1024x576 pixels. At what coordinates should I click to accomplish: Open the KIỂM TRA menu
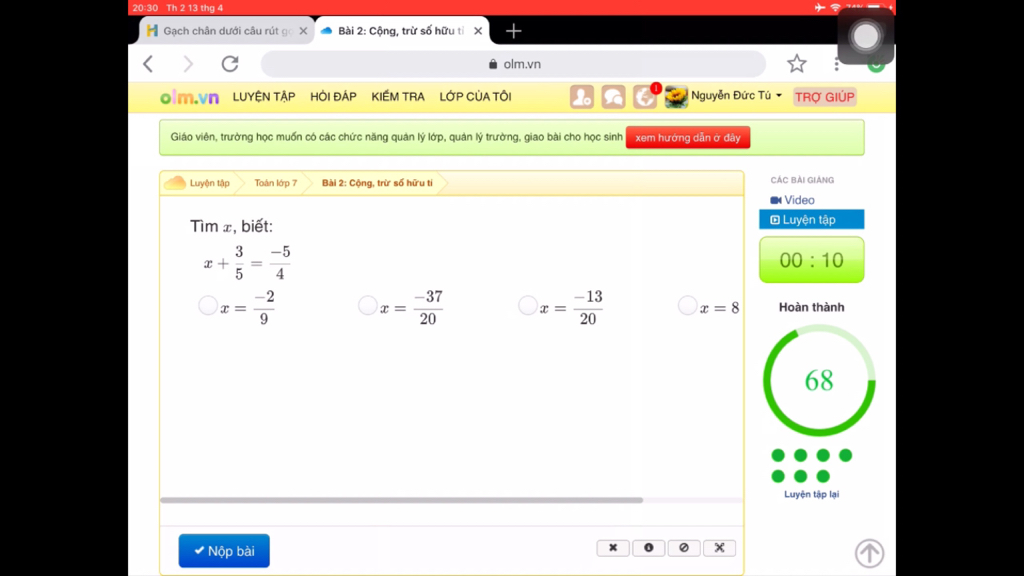tap(398, 97)
